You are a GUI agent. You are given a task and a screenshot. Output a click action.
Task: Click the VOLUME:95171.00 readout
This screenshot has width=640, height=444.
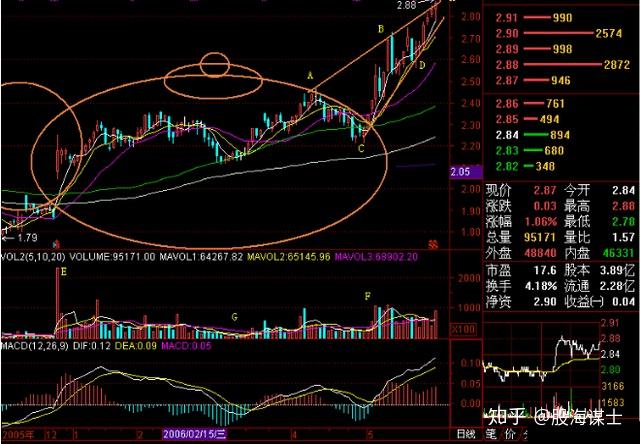tap(112, 257)
